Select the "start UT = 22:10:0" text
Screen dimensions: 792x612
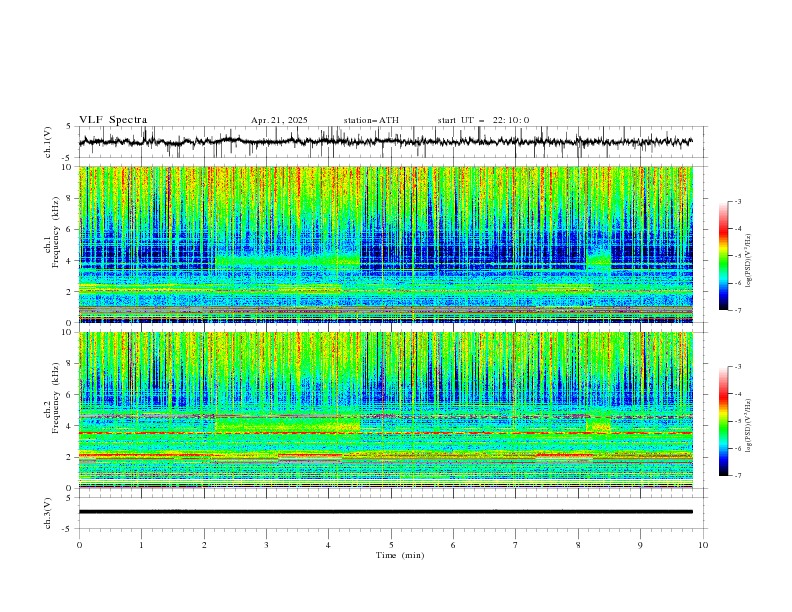[x=483, y=120]
